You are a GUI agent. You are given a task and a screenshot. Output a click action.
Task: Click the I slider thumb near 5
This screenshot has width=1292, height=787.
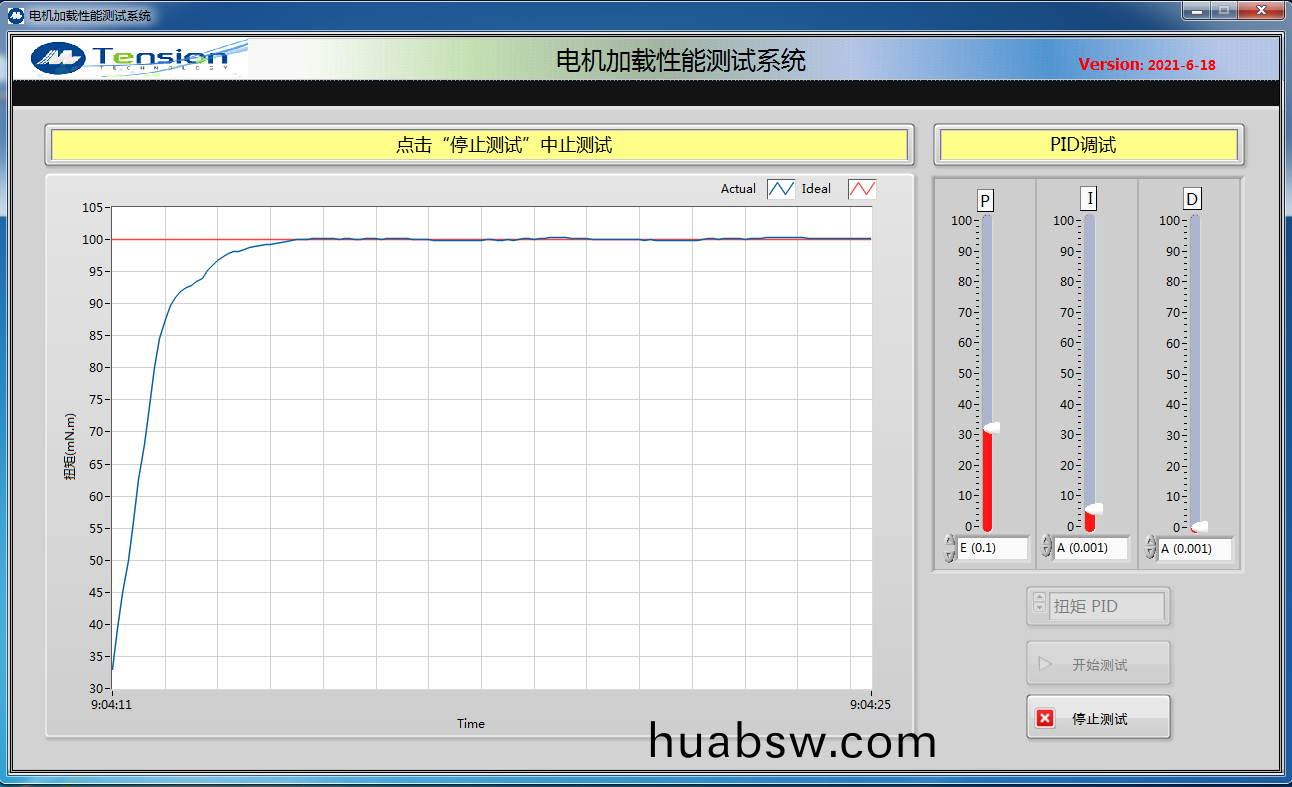(1094, 509)
